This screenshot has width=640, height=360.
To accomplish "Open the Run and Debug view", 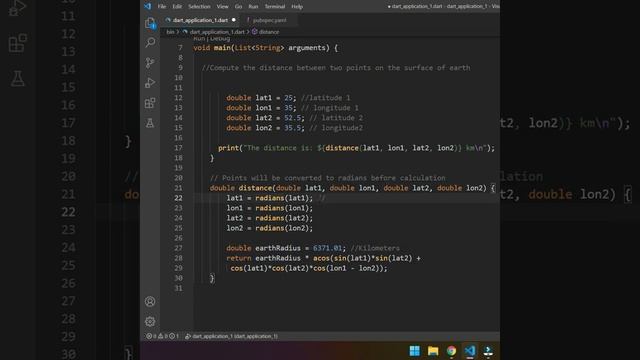I will (150, 83).
